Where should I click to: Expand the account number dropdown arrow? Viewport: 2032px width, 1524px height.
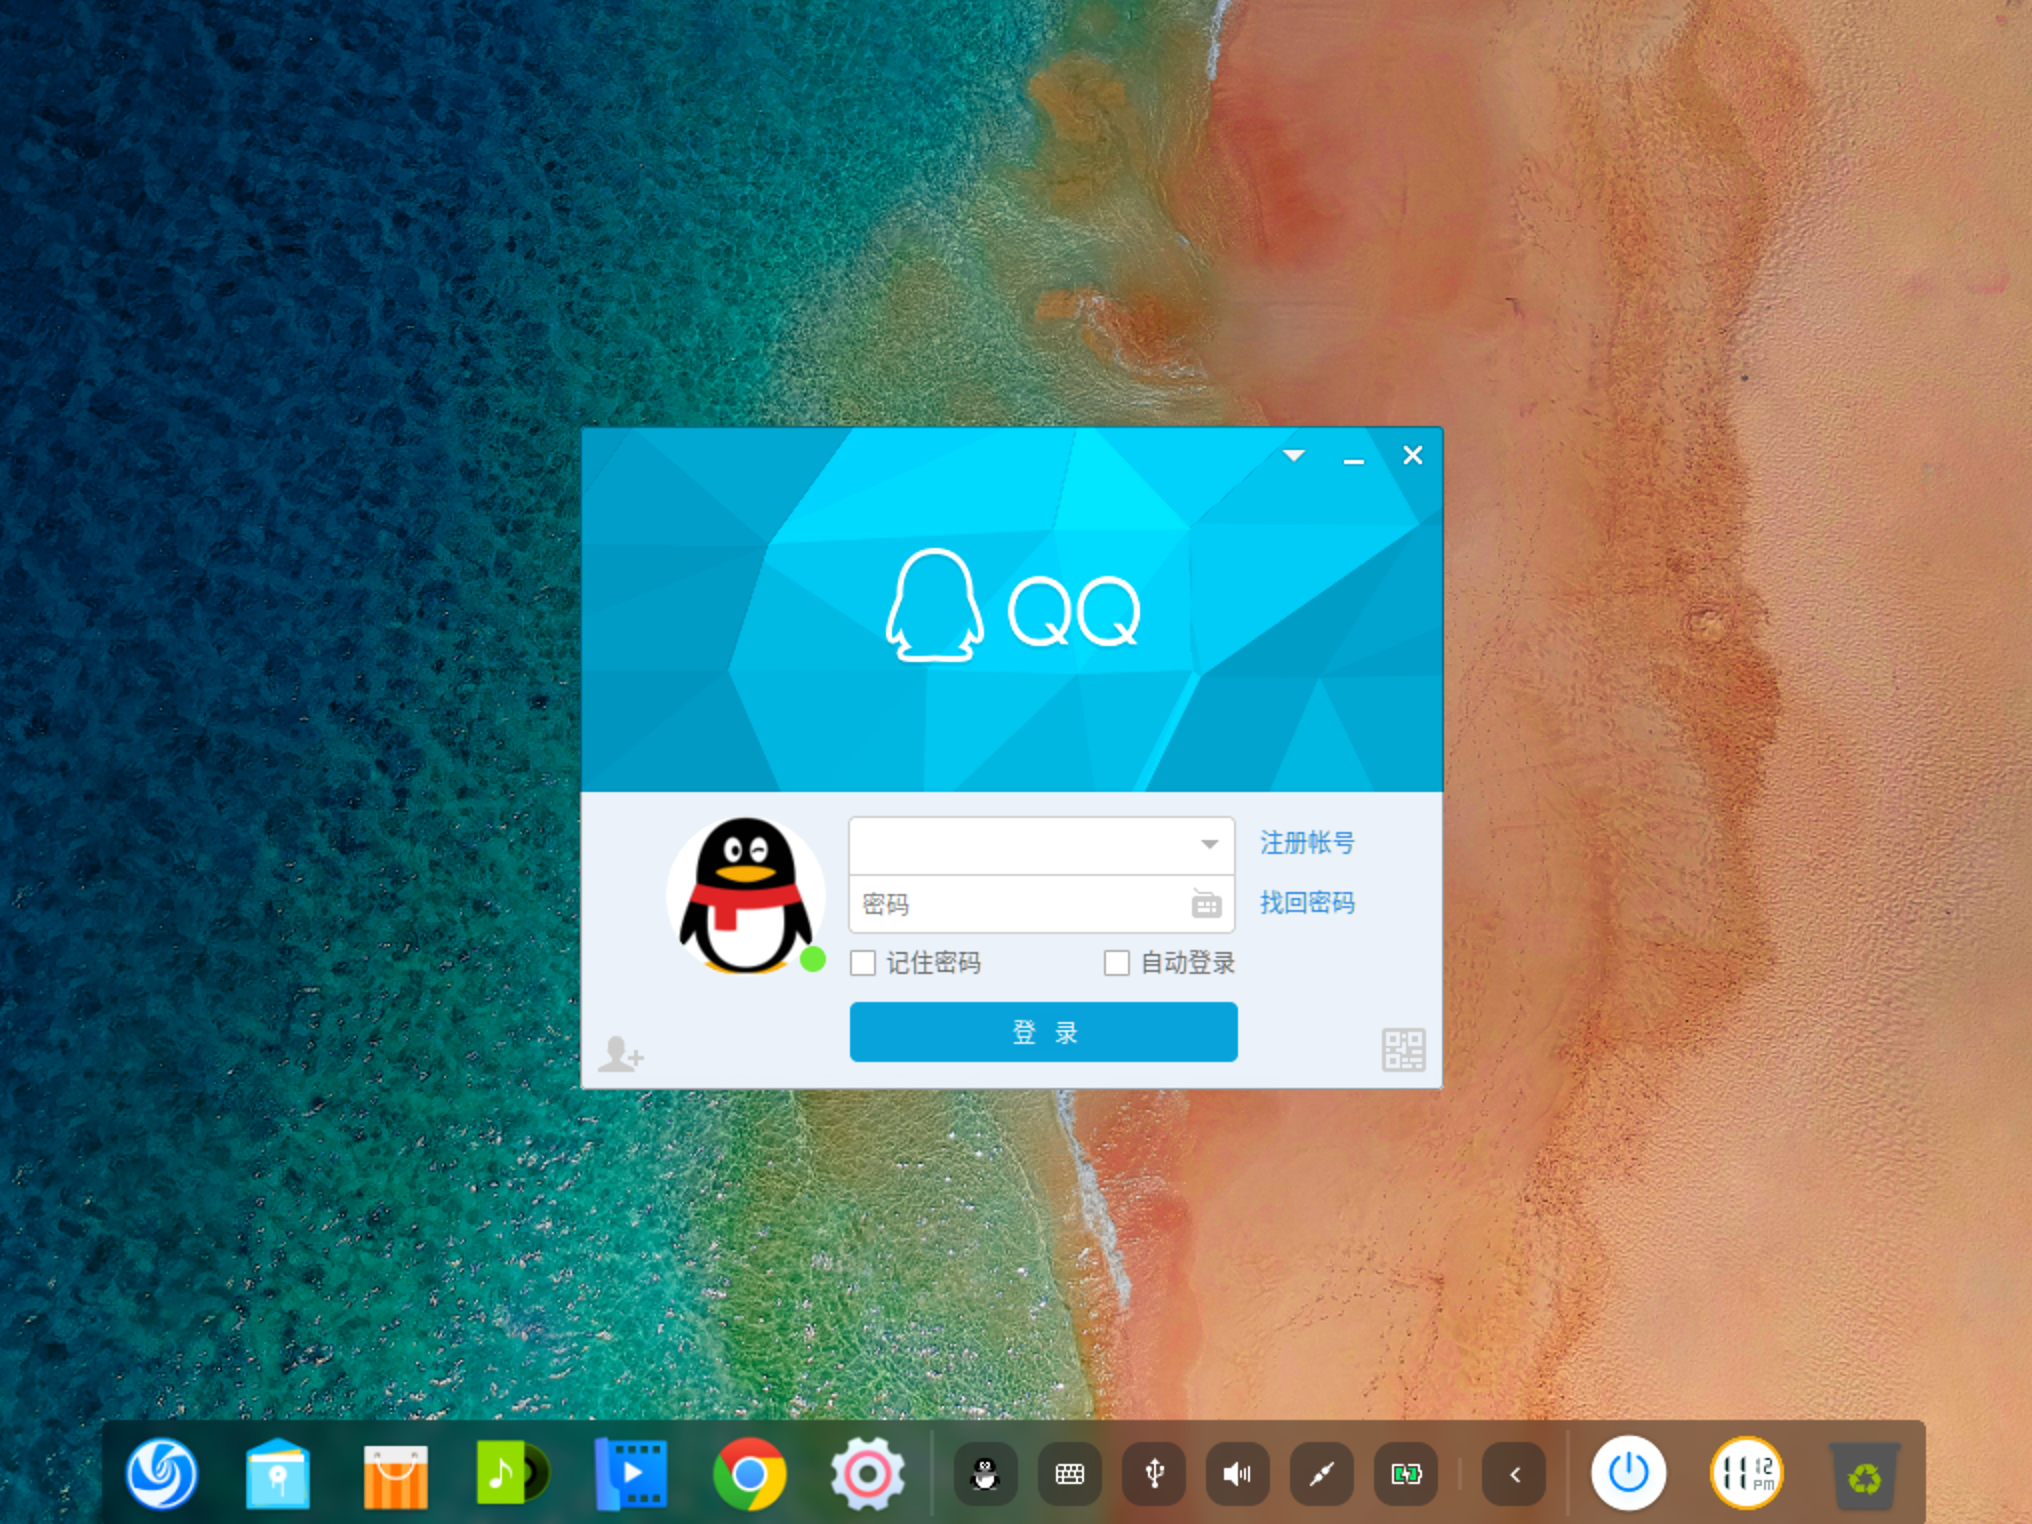pyautogui.click(x=1210, y=845)
